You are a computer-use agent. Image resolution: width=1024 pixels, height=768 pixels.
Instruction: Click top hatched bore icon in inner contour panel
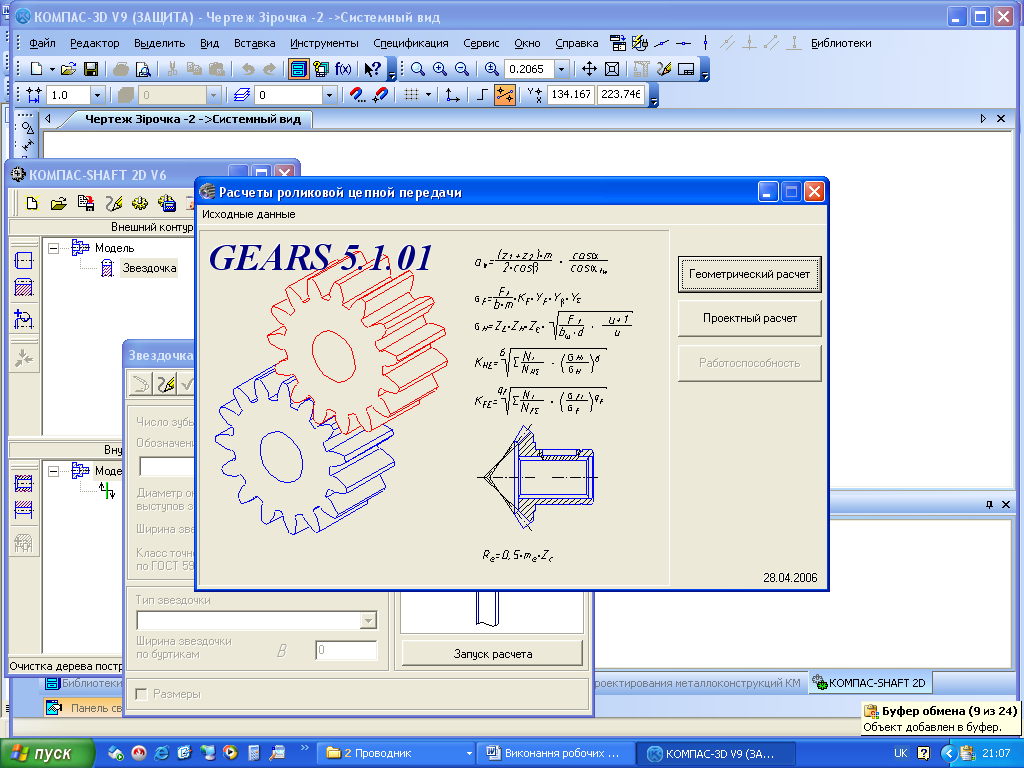(x=24, y=483)
